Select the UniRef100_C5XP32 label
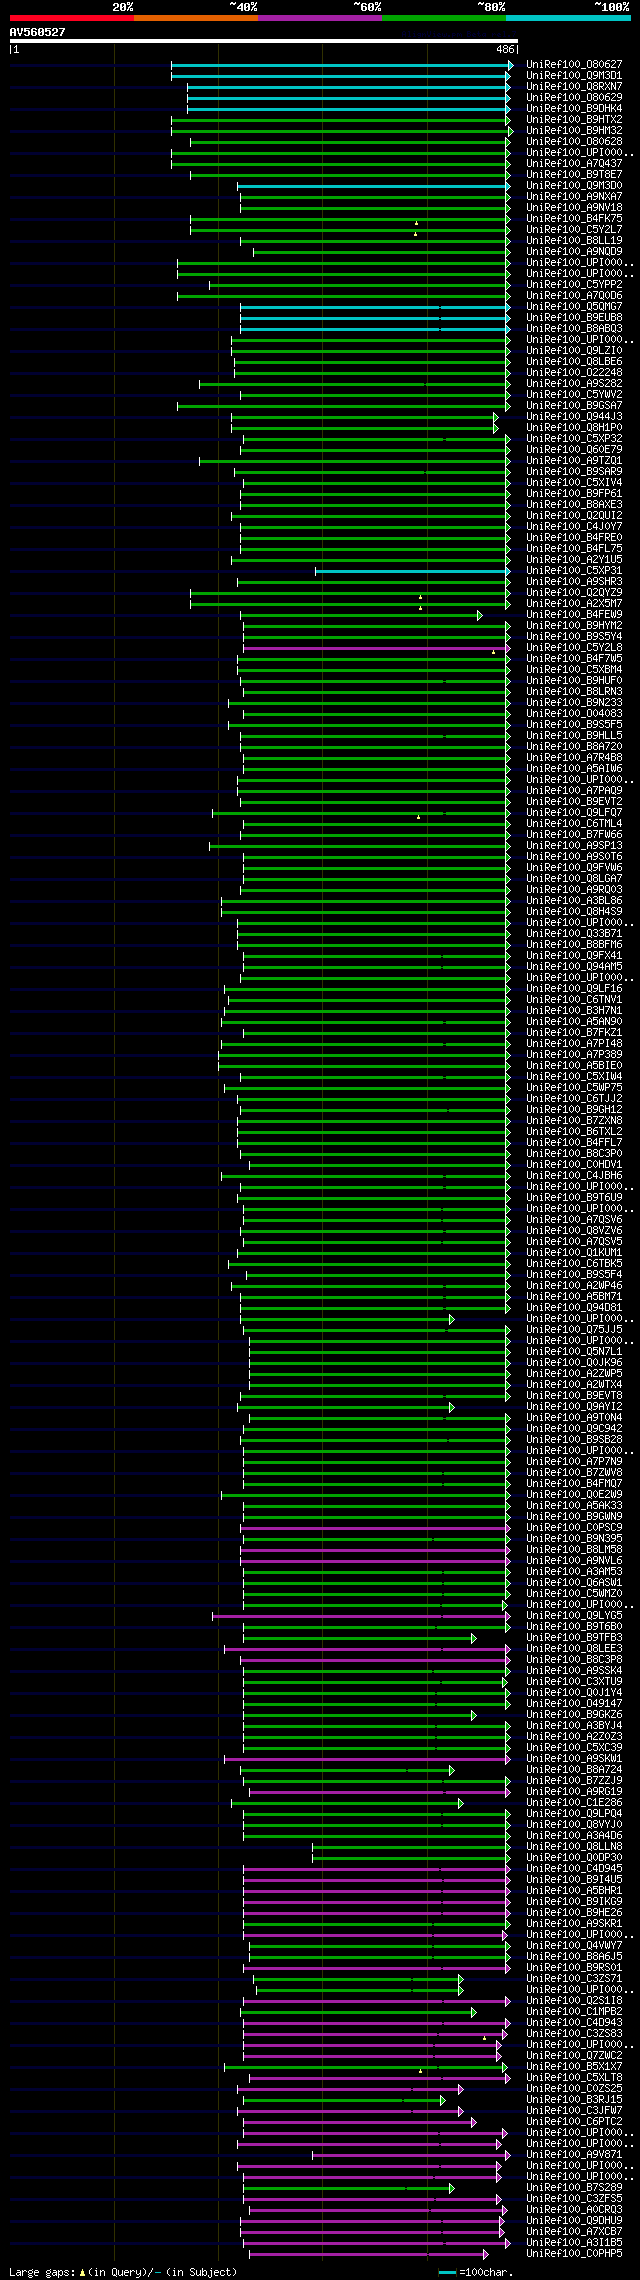 [574, 439]
